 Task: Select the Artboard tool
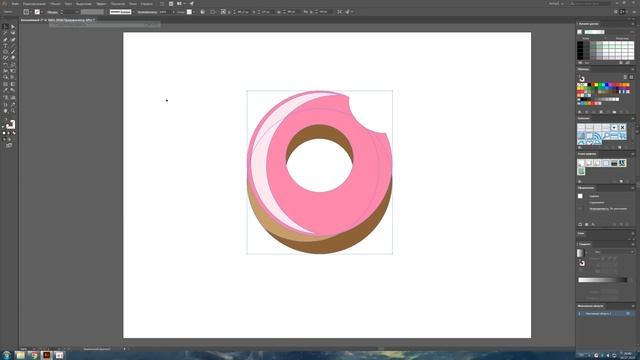coord(5,104)
